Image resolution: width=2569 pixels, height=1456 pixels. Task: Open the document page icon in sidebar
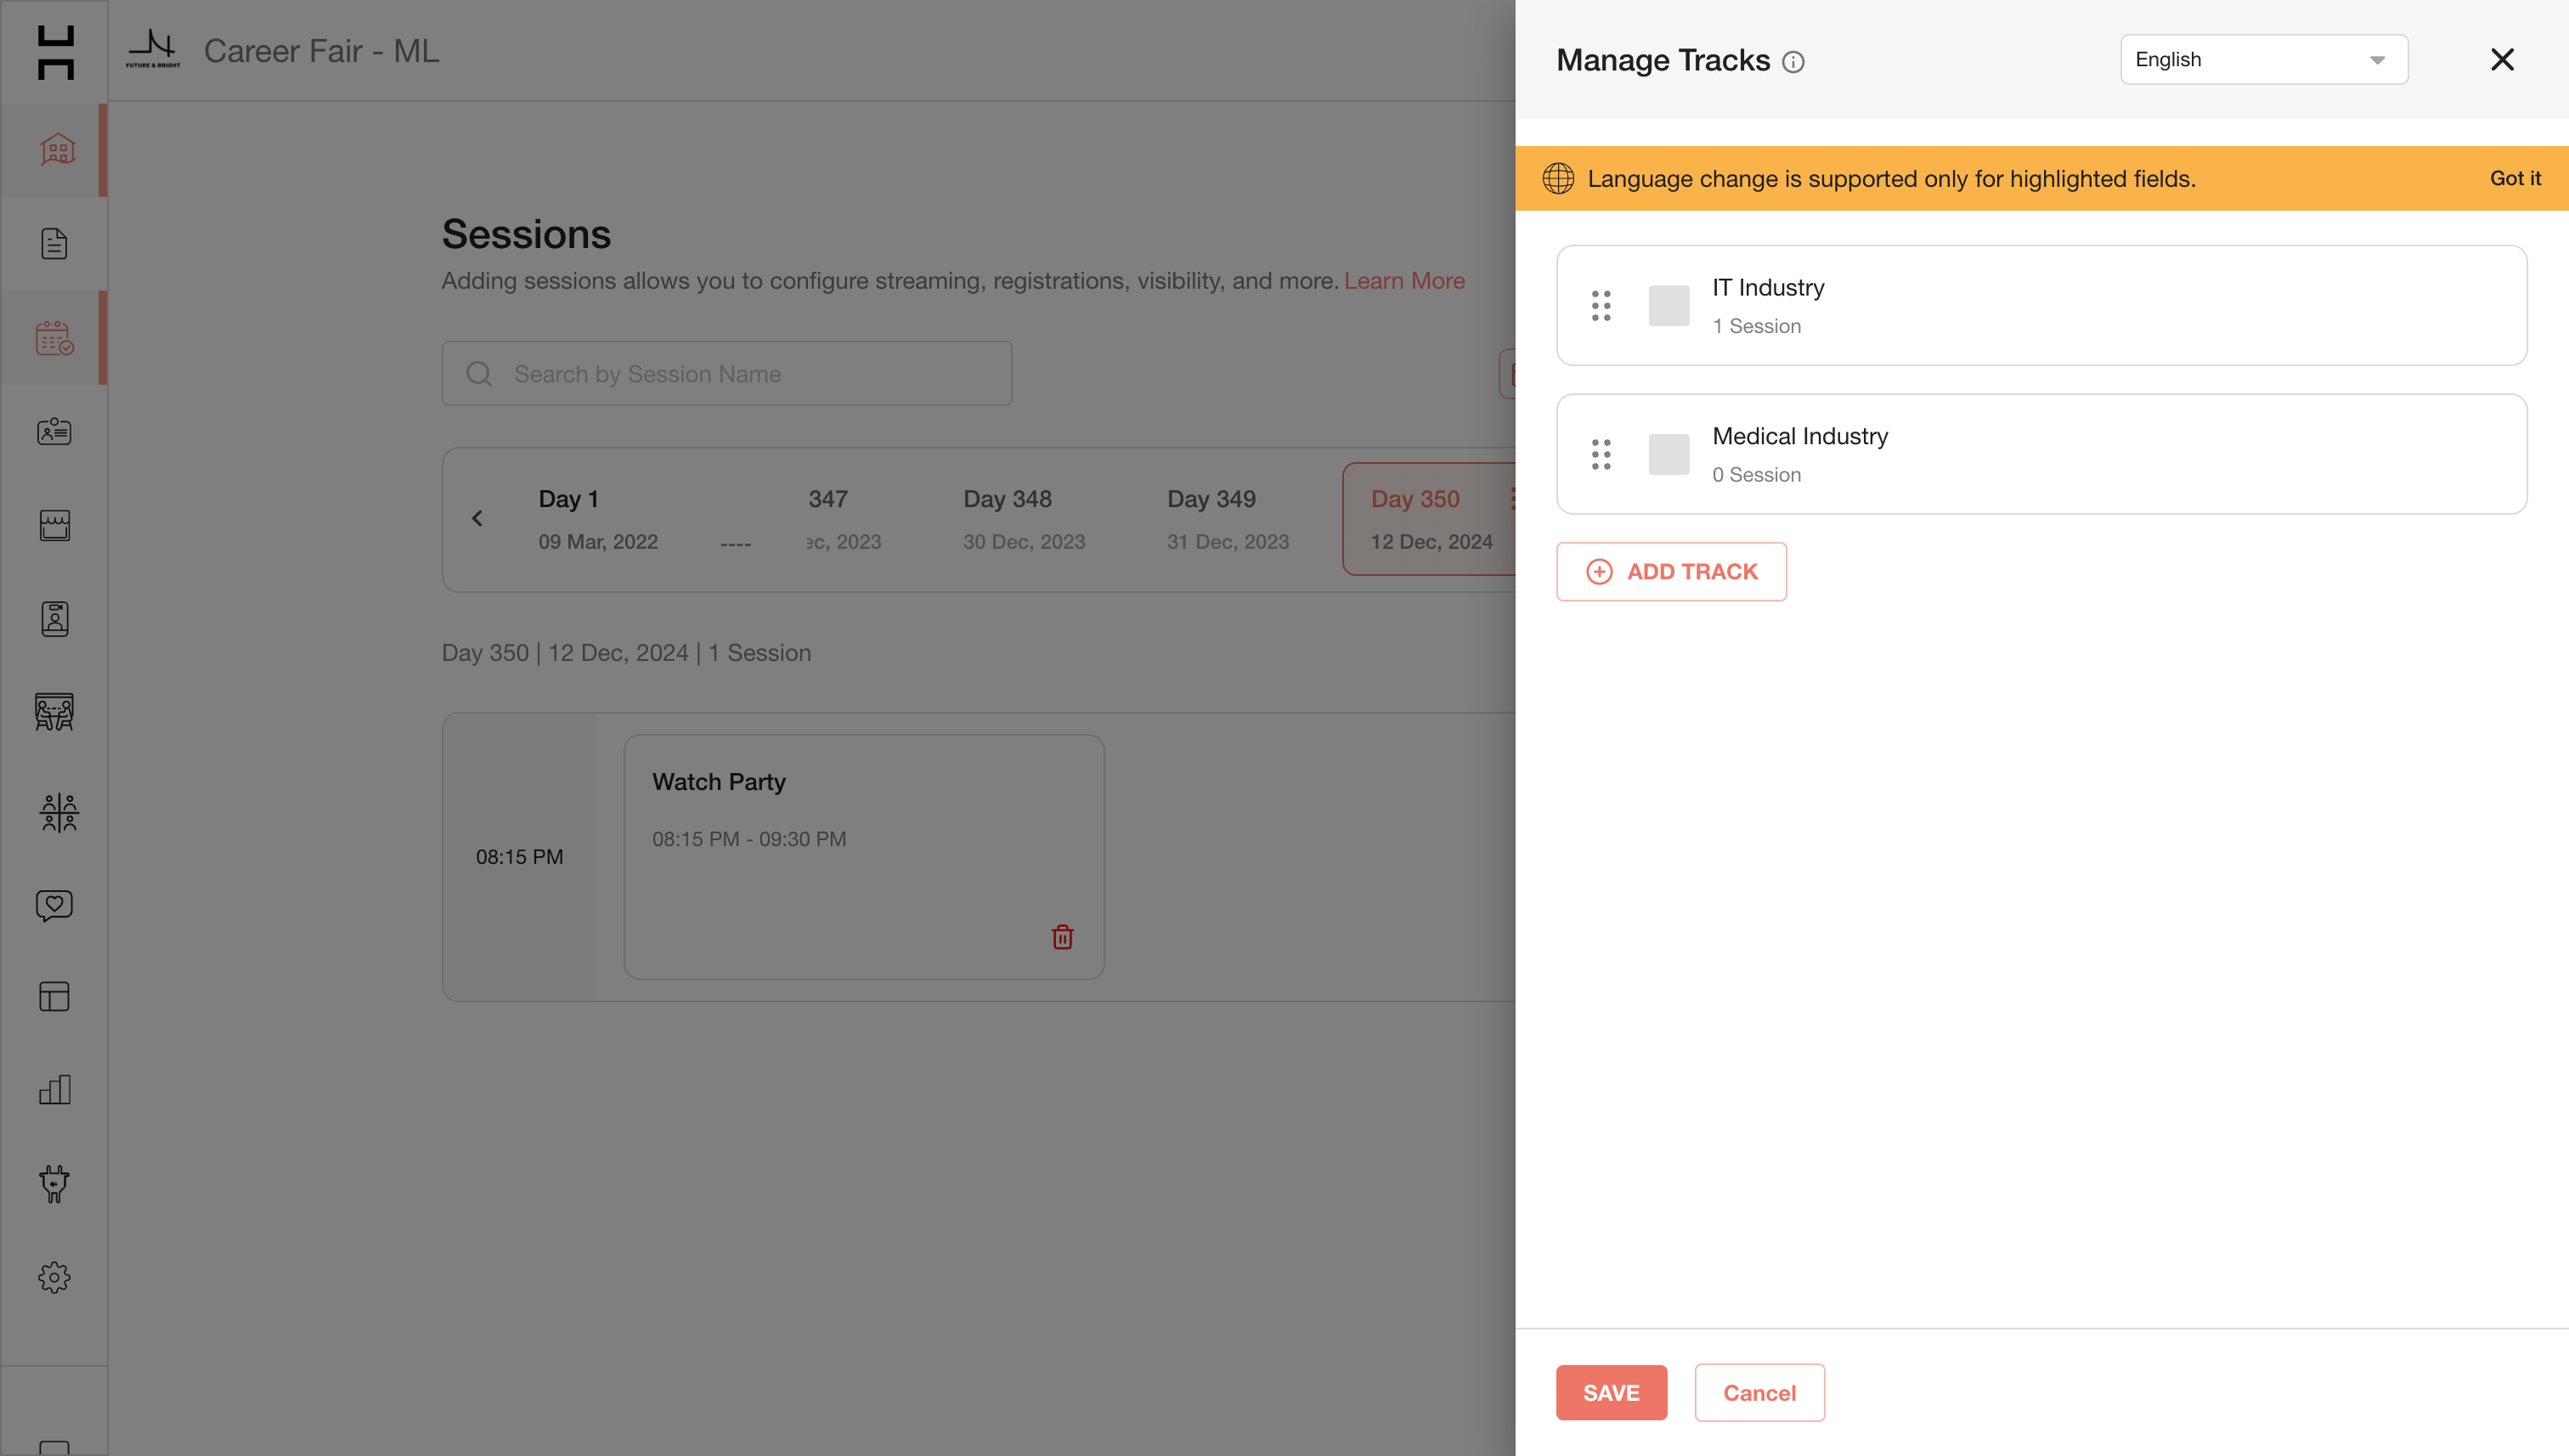tap(54, 244)
